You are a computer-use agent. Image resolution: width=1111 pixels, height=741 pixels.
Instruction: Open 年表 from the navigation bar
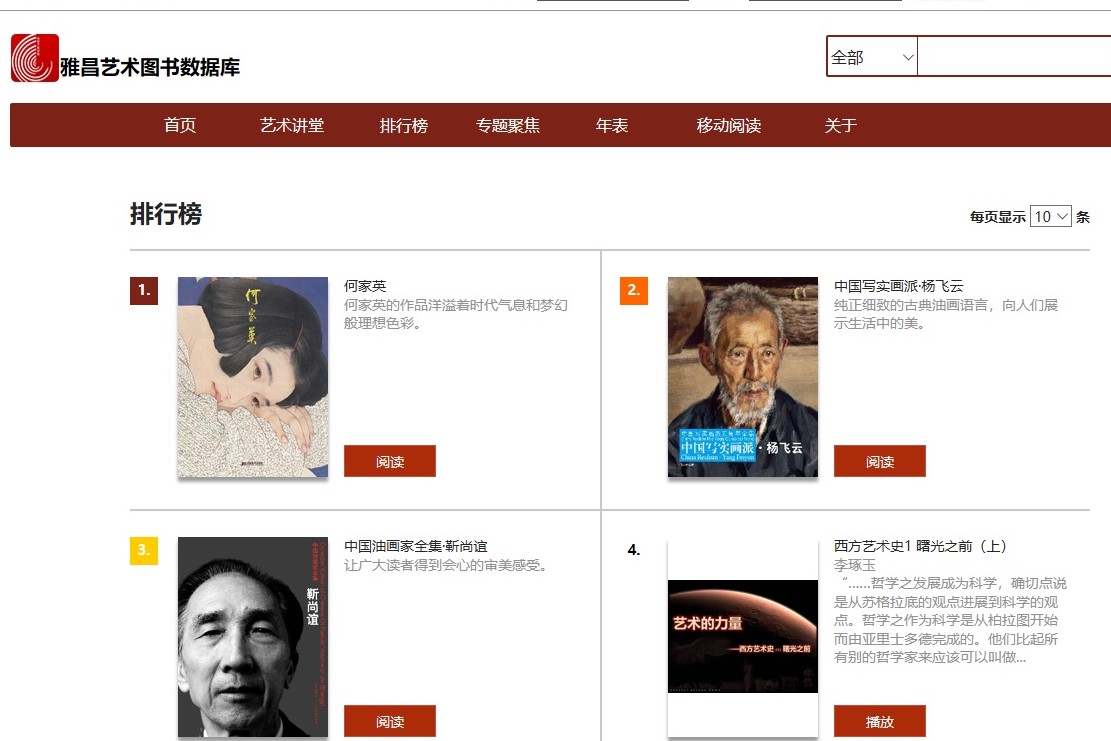[x=612, y=125]
